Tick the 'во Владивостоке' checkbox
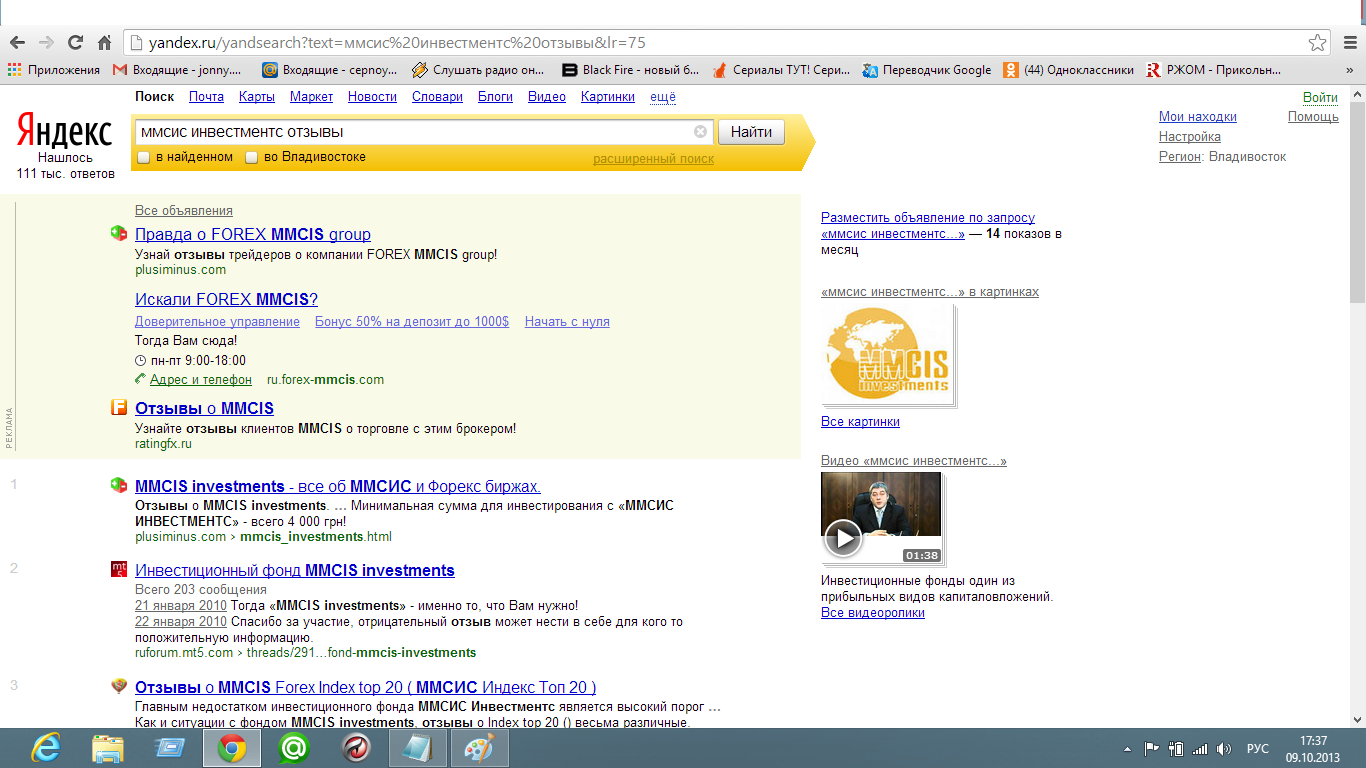Screen dimensions: 1366x768 pyautogui.click(x=252, y=157)
